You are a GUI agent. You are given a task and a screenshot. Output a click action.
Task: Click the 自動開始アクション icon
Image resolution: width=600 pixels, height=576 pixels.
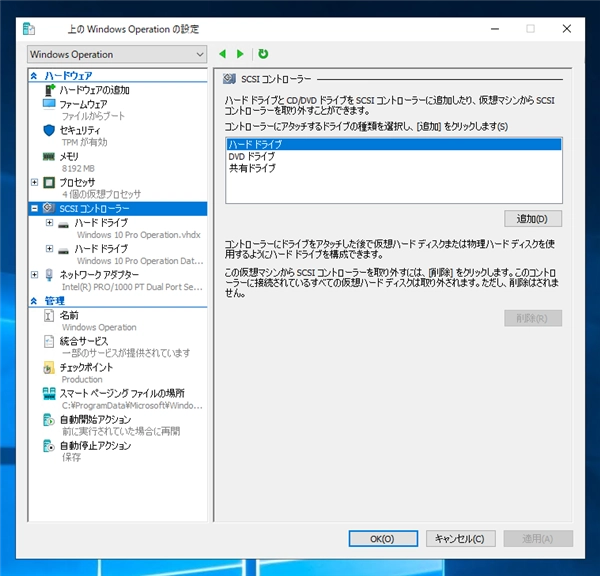(49, 419)
